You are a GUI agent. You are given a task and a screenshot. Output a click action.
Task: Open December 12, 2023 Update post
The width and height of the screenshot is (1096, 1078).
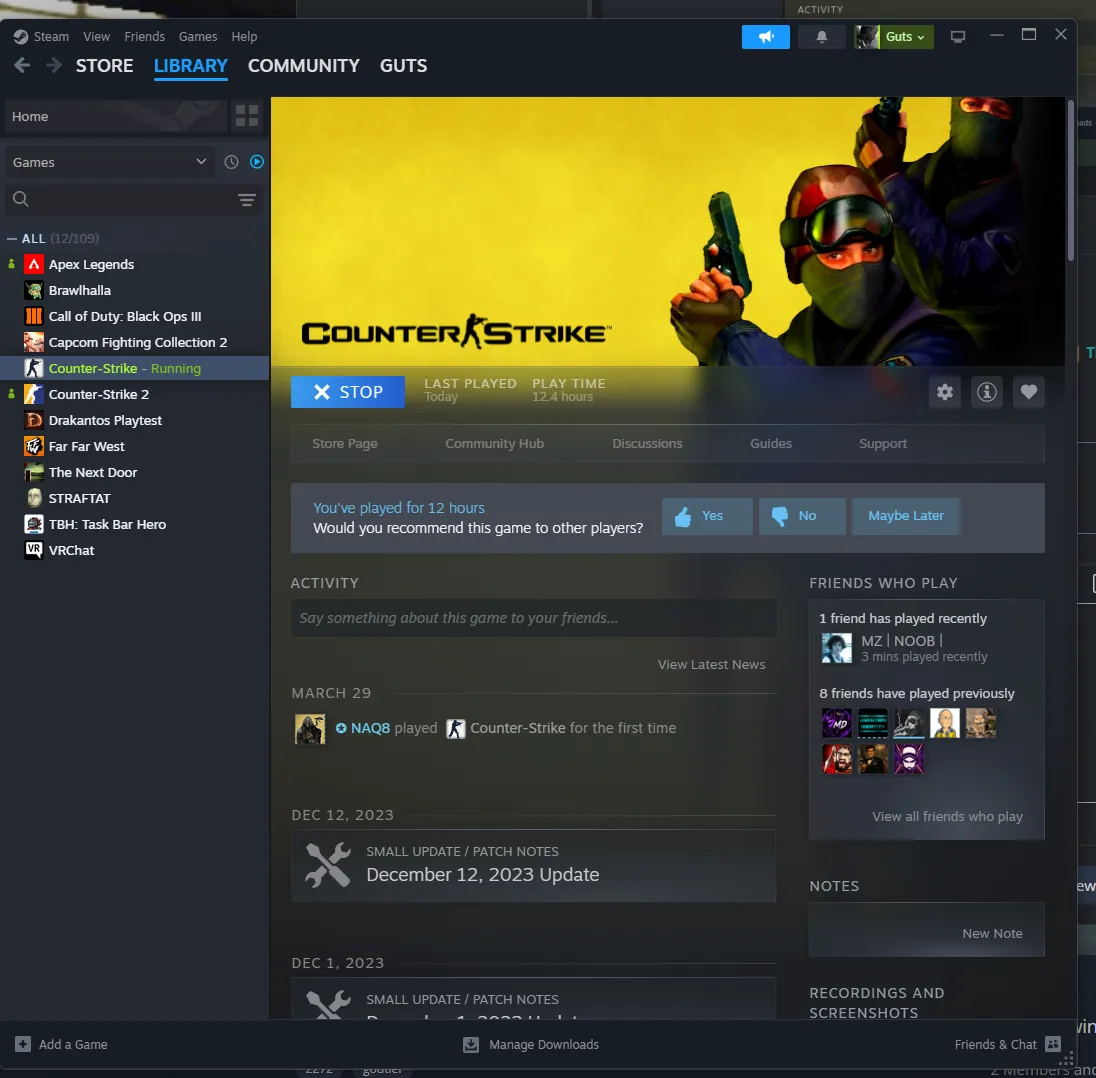(x=533, y=865)
